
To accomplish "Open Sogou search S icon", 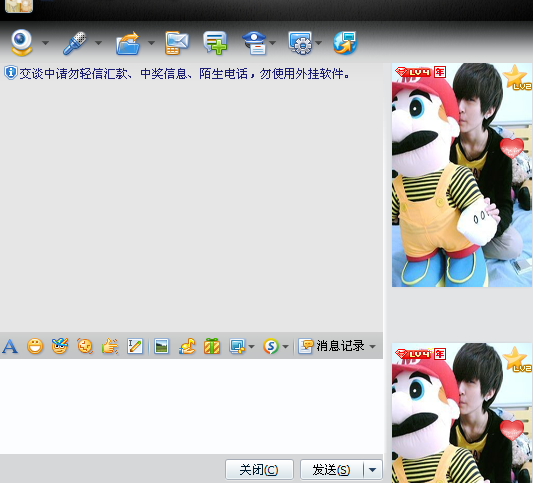I will [271, 346].
